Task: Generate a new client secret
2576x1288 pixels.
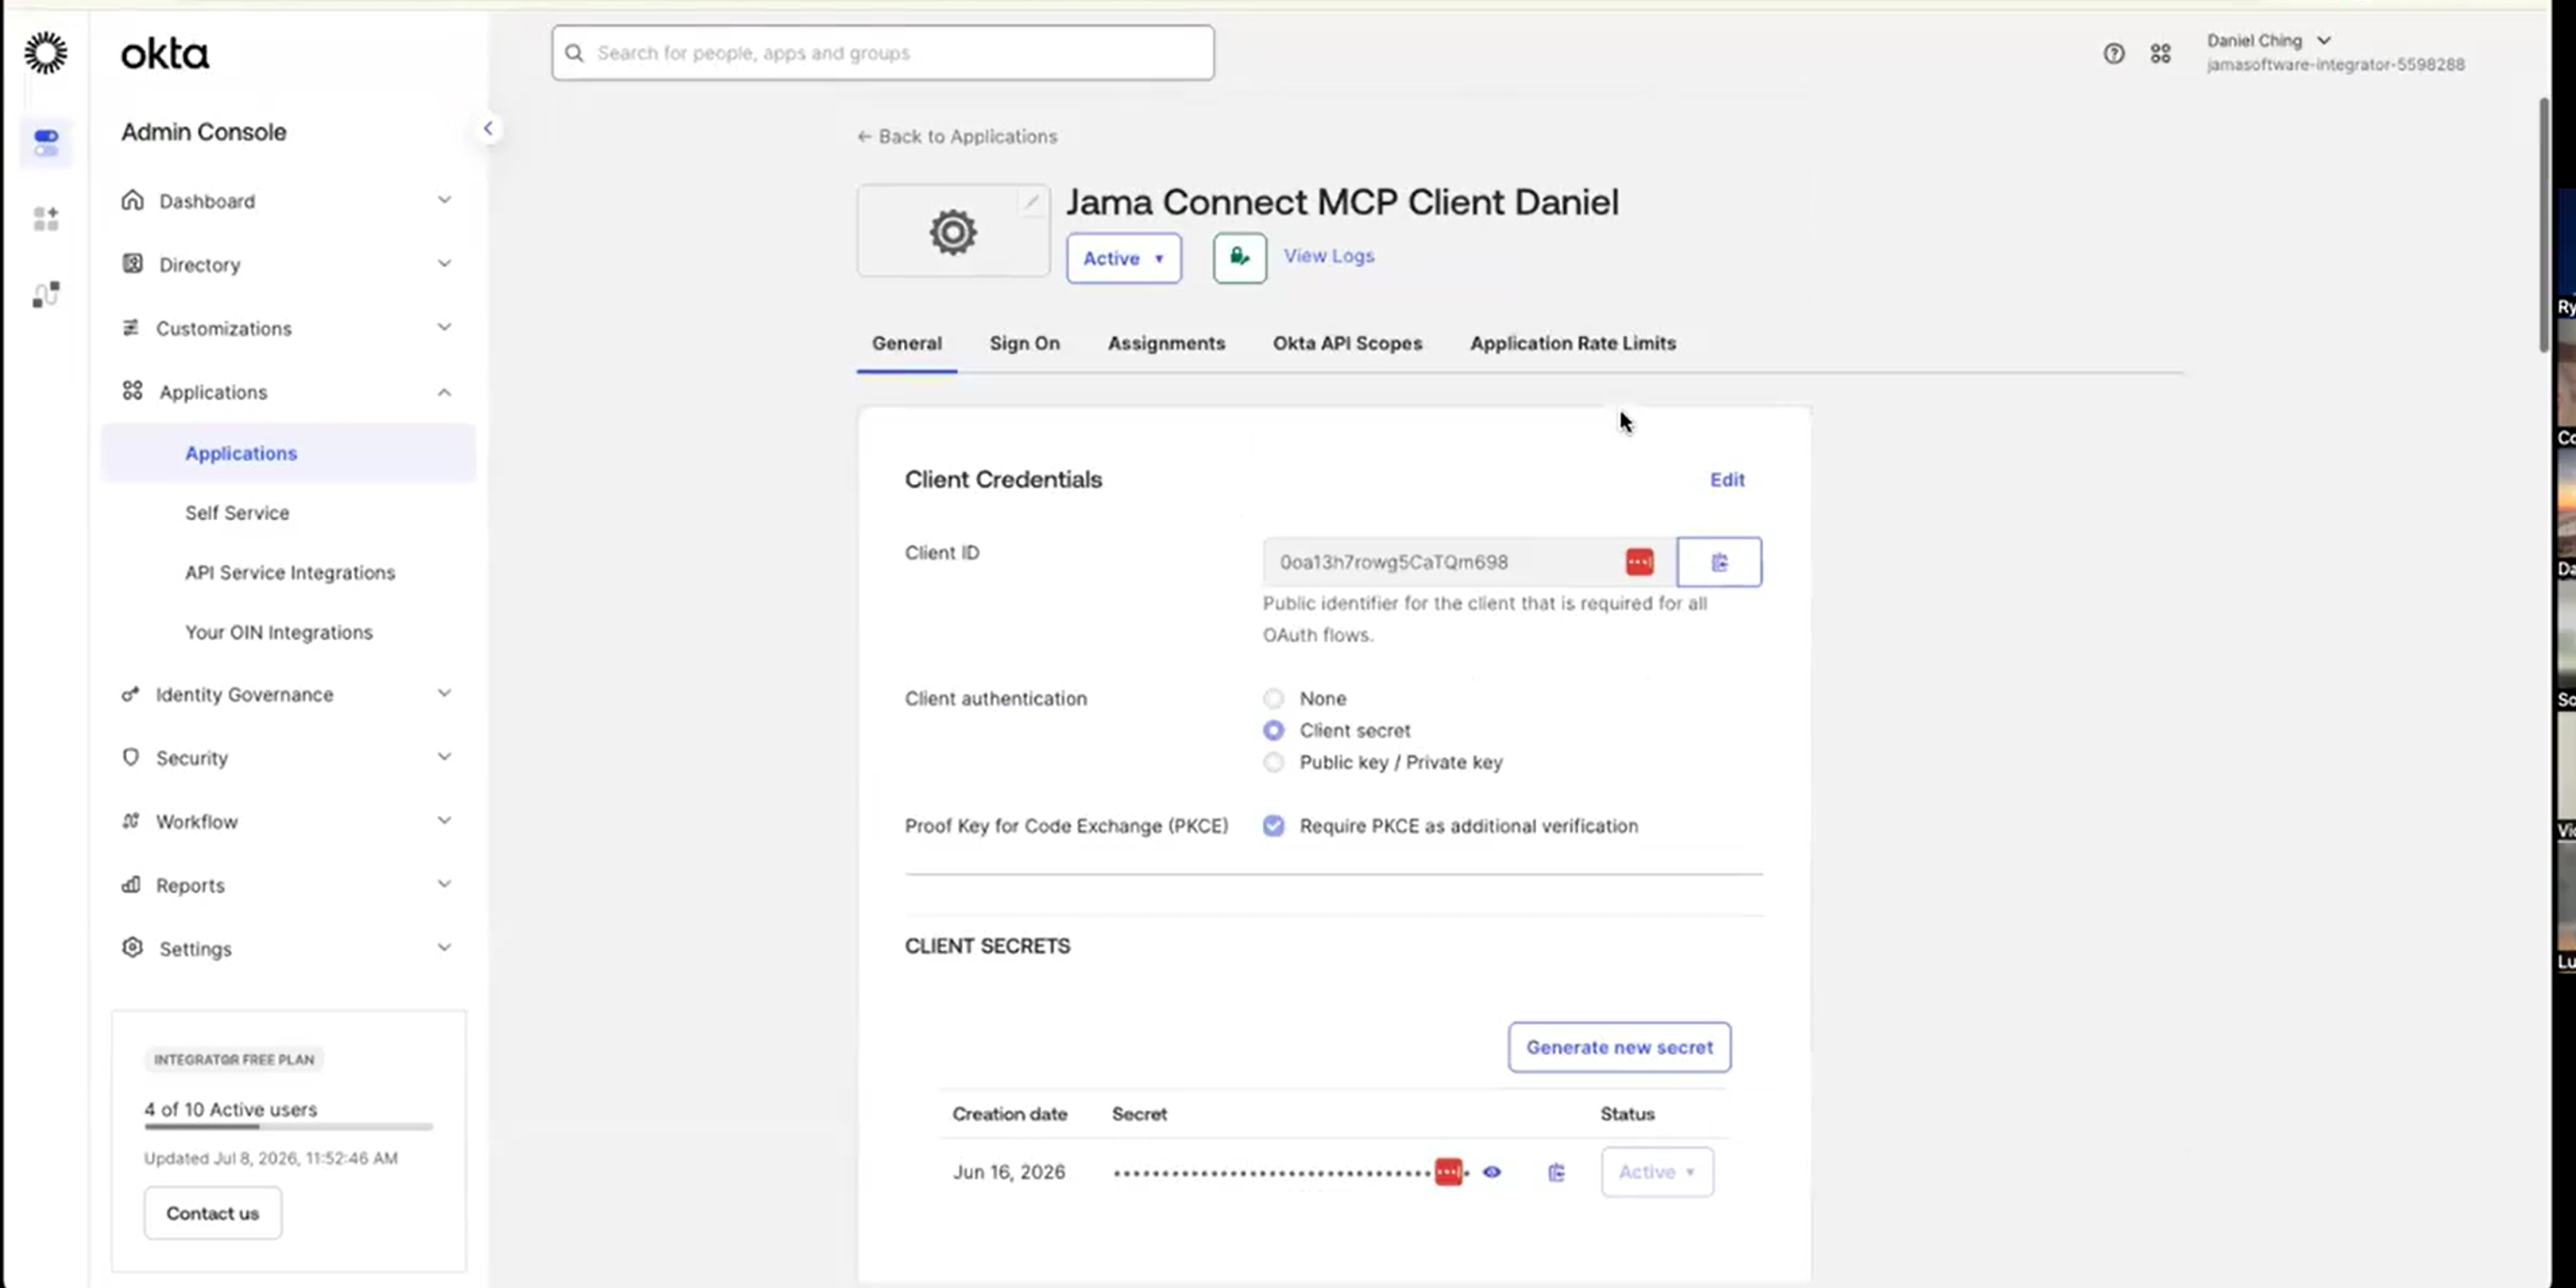Action: point(1619,1047)
